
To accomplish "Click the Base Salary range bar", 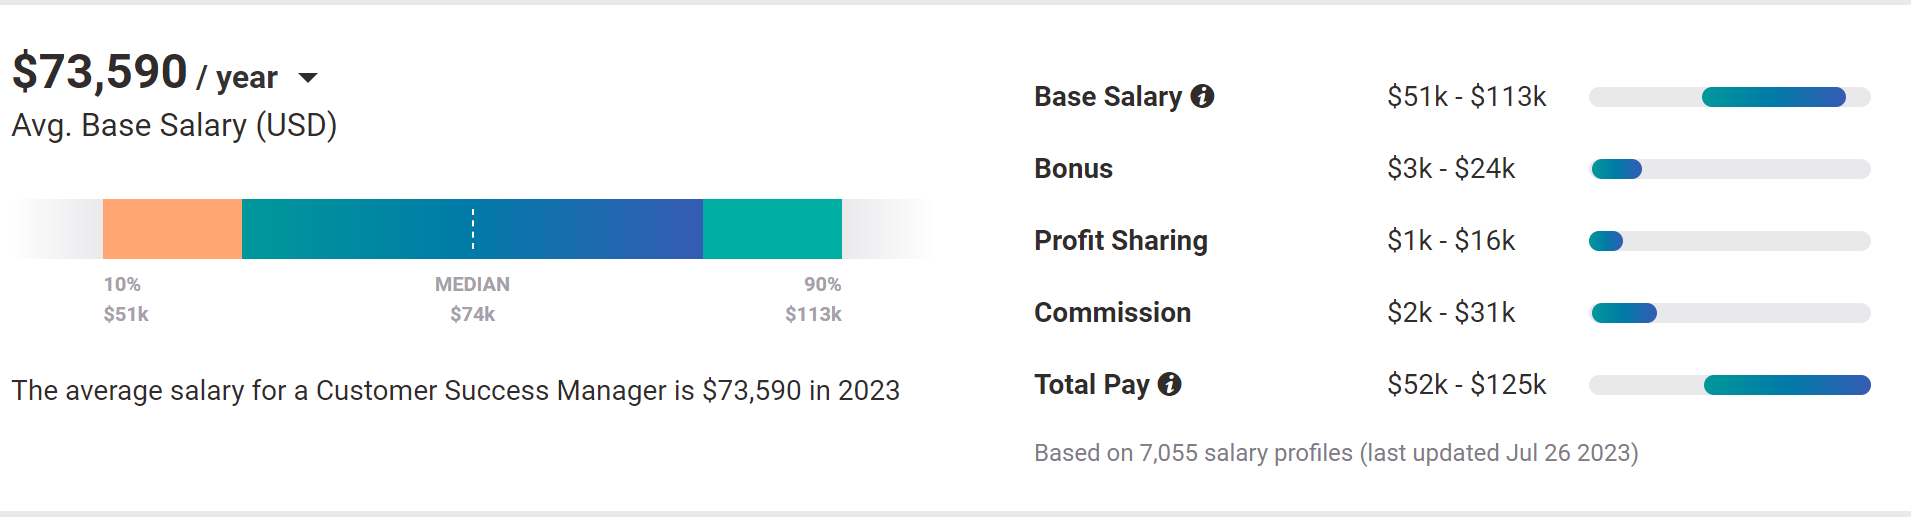I will click(x=1729, y=97).
